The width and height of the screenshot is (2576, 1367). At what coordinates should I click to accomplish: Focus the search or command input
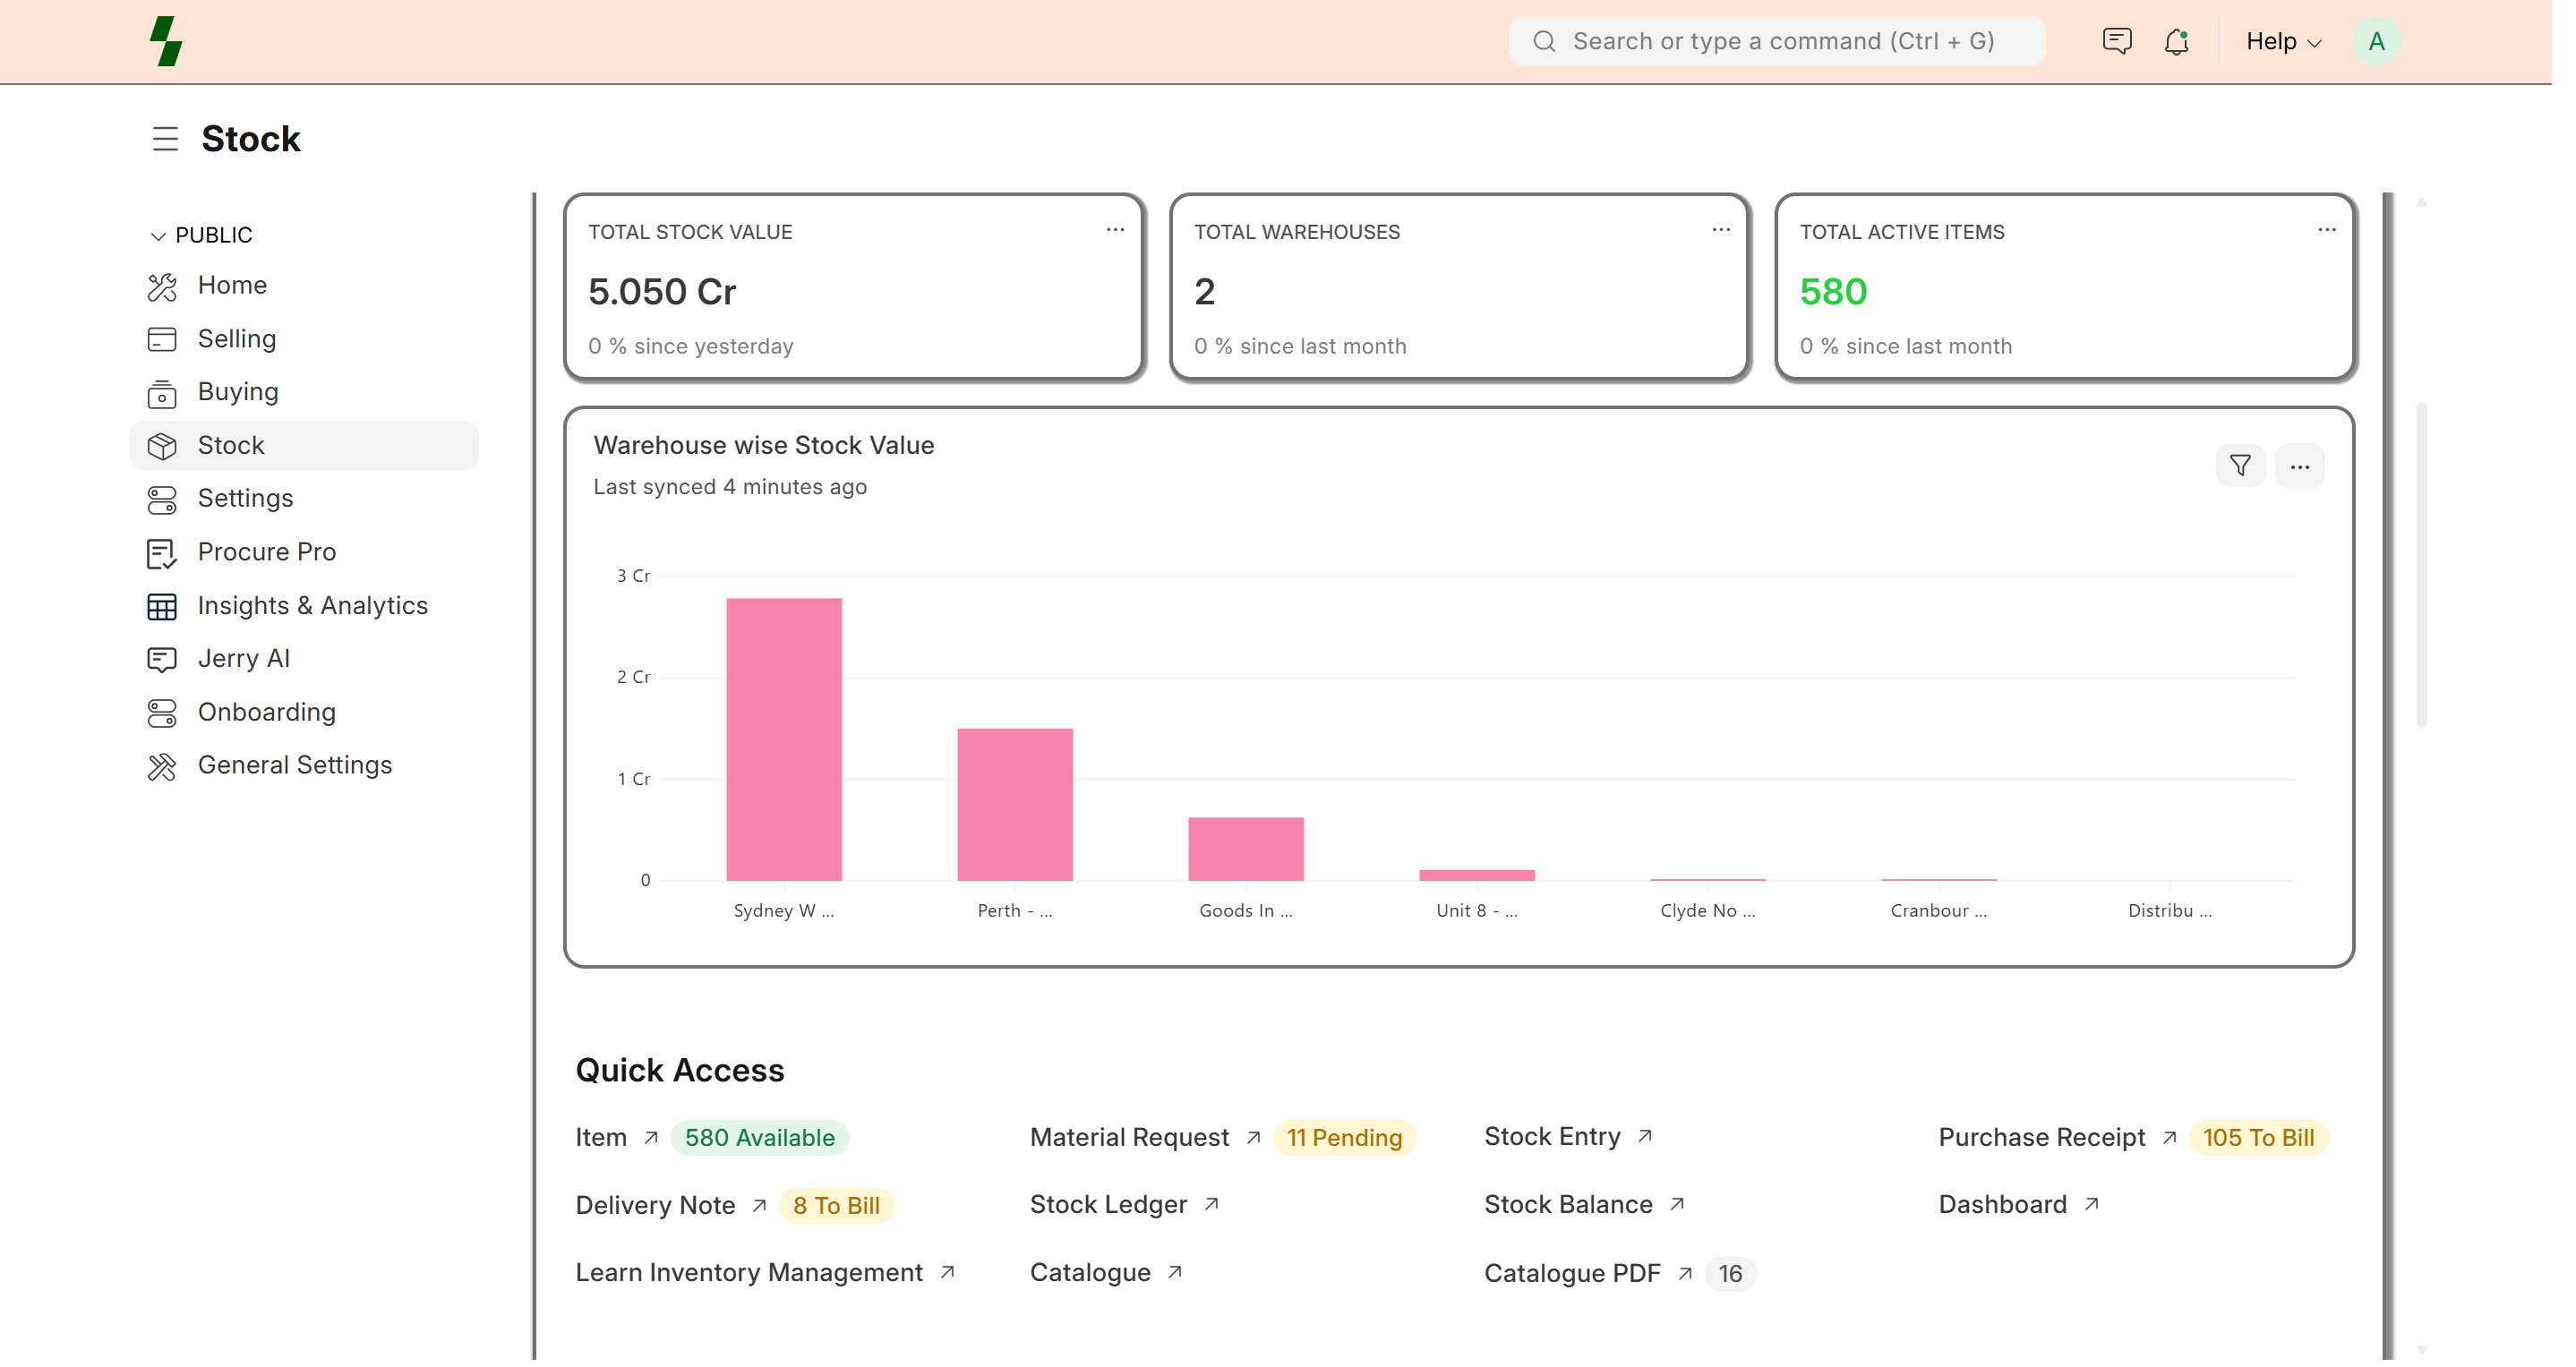1783,41
